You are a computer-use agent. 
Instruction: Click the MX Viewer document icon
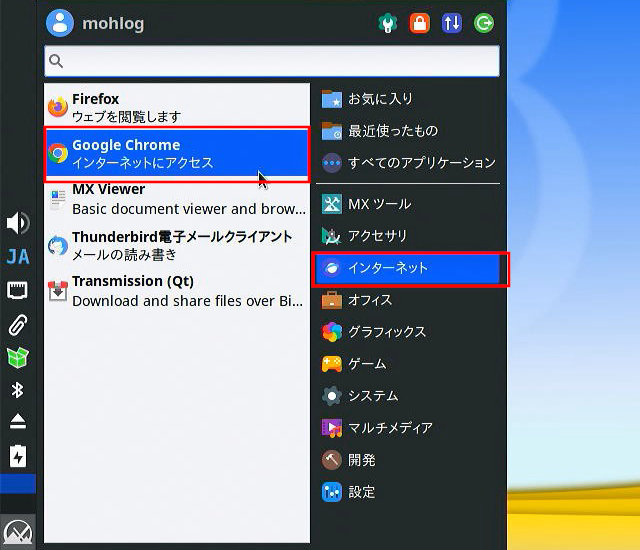click(x=58, y=200)
